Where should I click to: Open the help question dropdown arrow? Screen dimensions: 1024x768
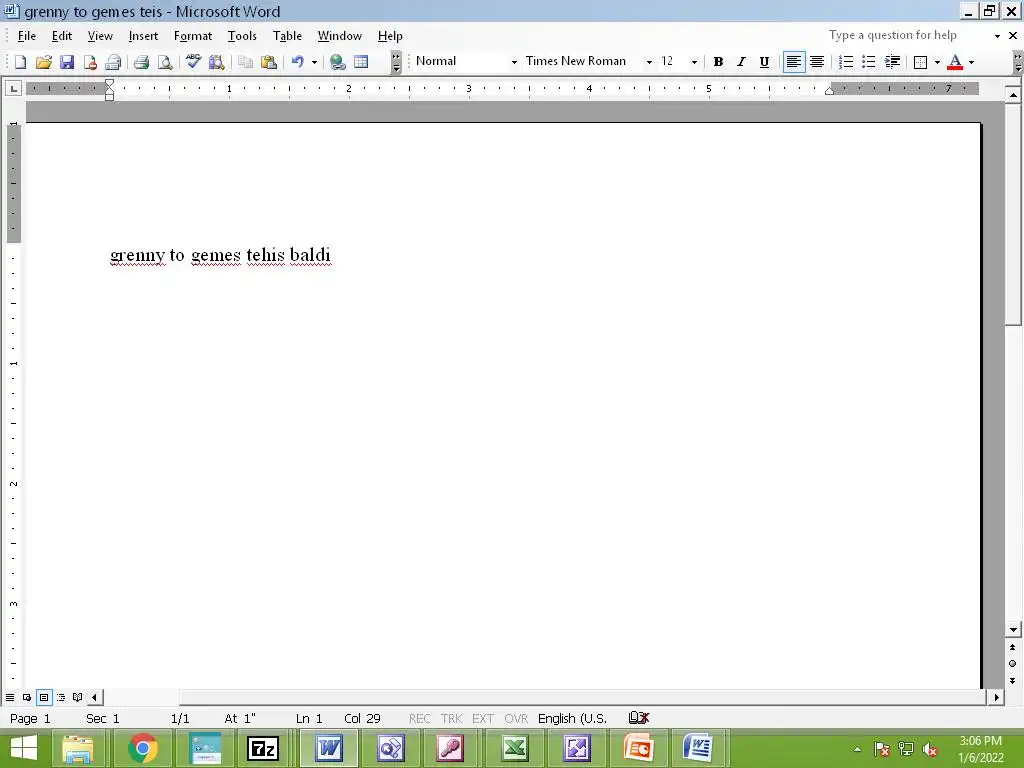(997, 36)
